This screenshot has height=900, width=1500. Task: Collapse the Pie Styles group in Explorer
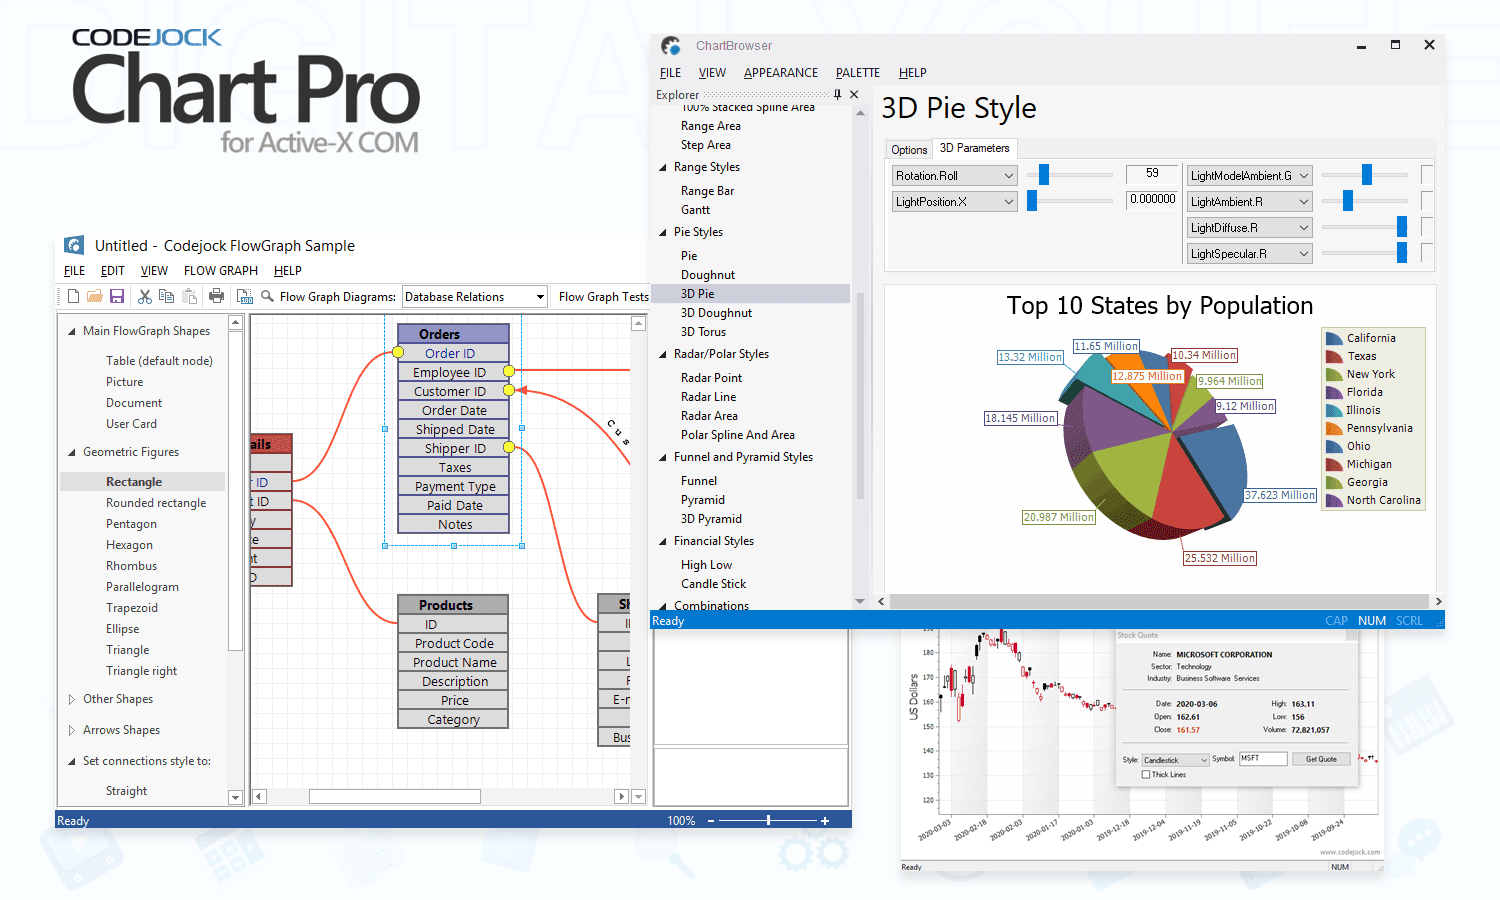[x=662, y=232]
